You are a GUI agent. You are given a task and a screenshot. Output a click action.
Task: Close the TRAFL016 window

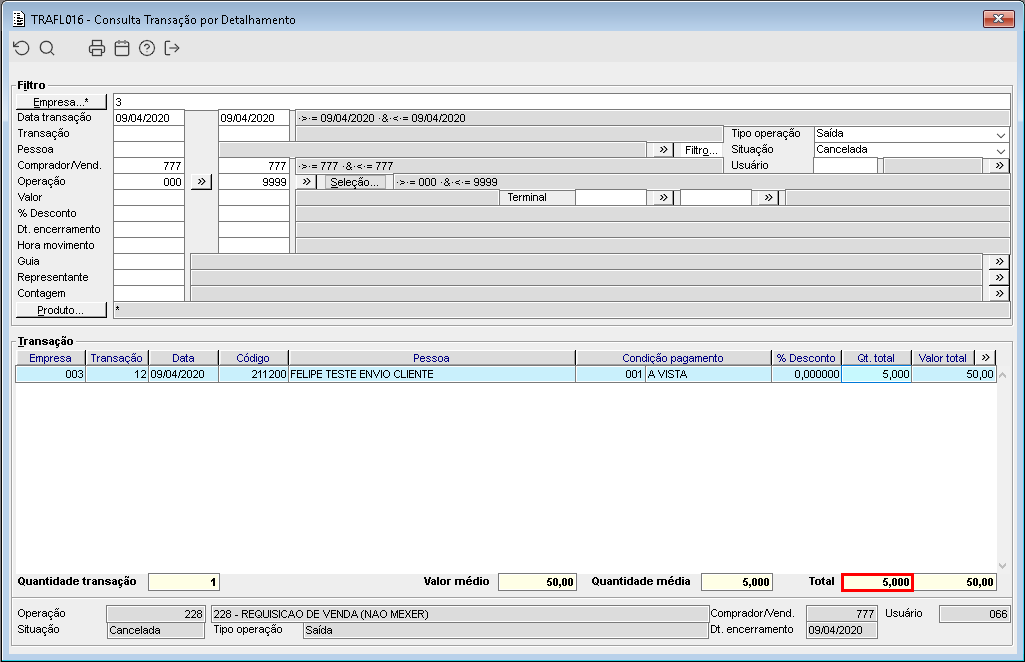(998, 18)
